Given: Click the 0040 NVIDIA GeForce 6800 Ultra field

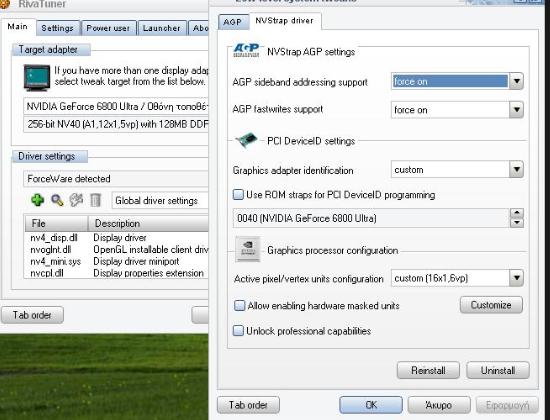Looking at the screenshot, I should tap(371, 218).
